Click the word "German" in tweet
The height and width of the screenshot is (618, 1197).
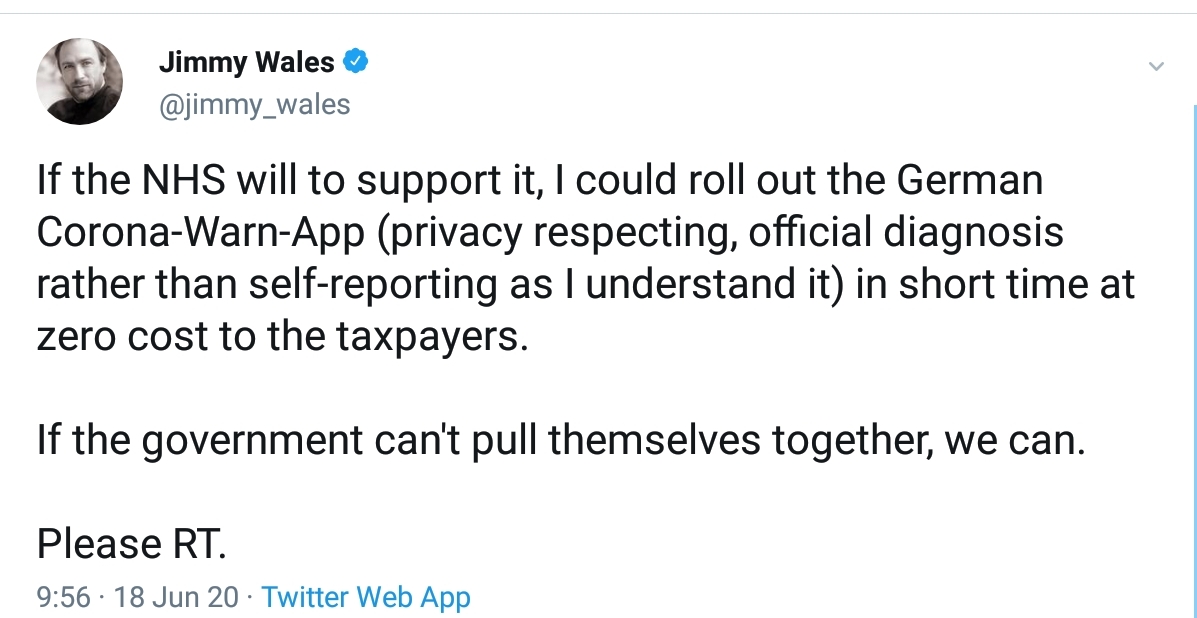(x=970, y=180)
